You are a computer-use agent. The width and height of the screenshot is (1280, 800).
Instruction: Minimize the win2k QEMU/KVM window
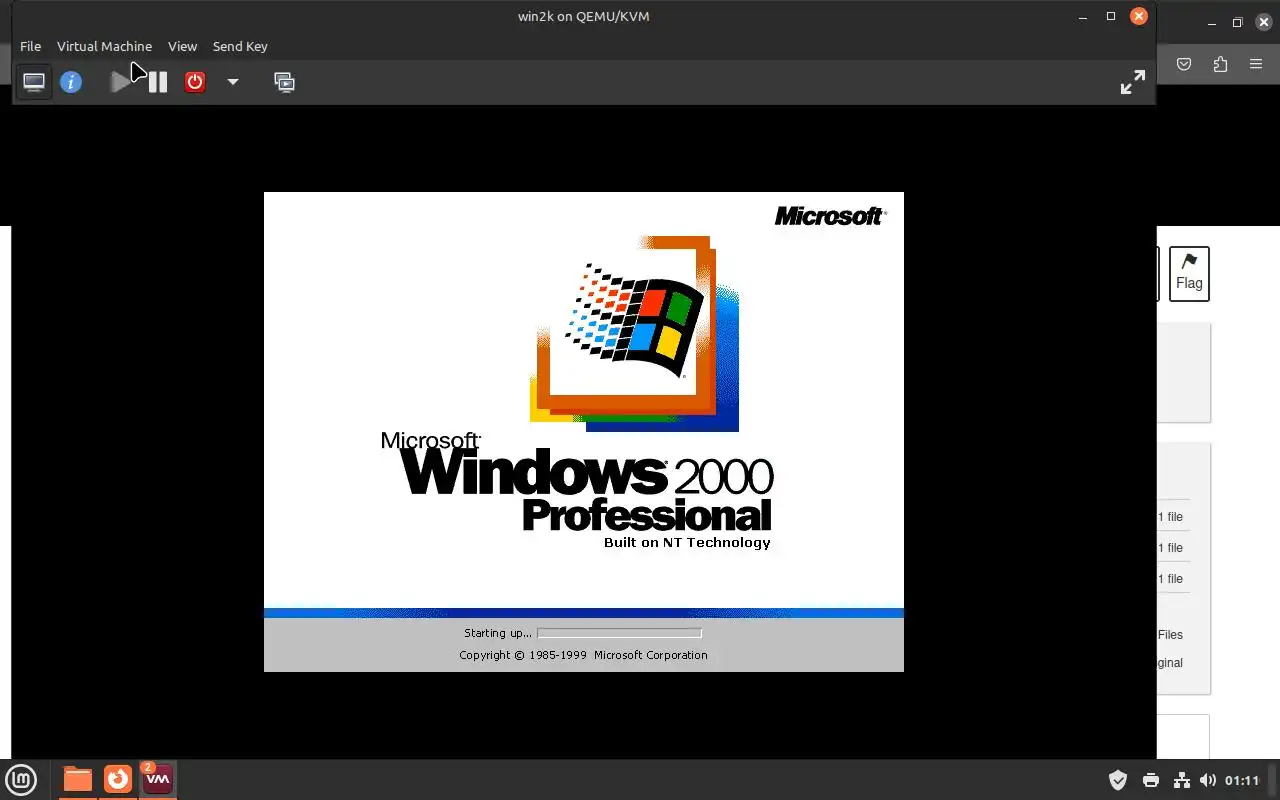pyautogui.click(x=1083, y=16)
